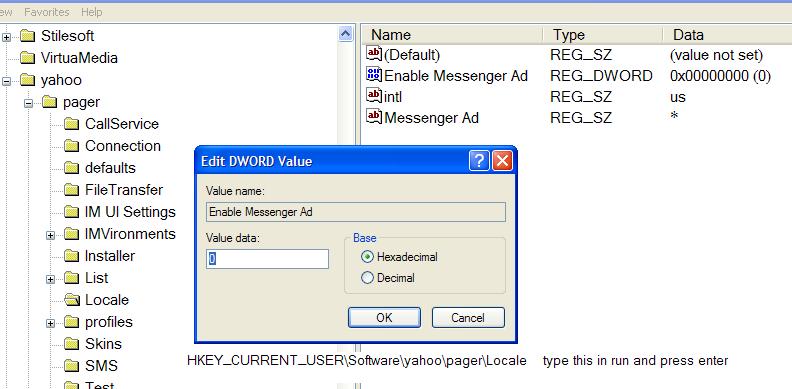Cancel the Edit DWORD Value dialog

[x=468, y=318]
